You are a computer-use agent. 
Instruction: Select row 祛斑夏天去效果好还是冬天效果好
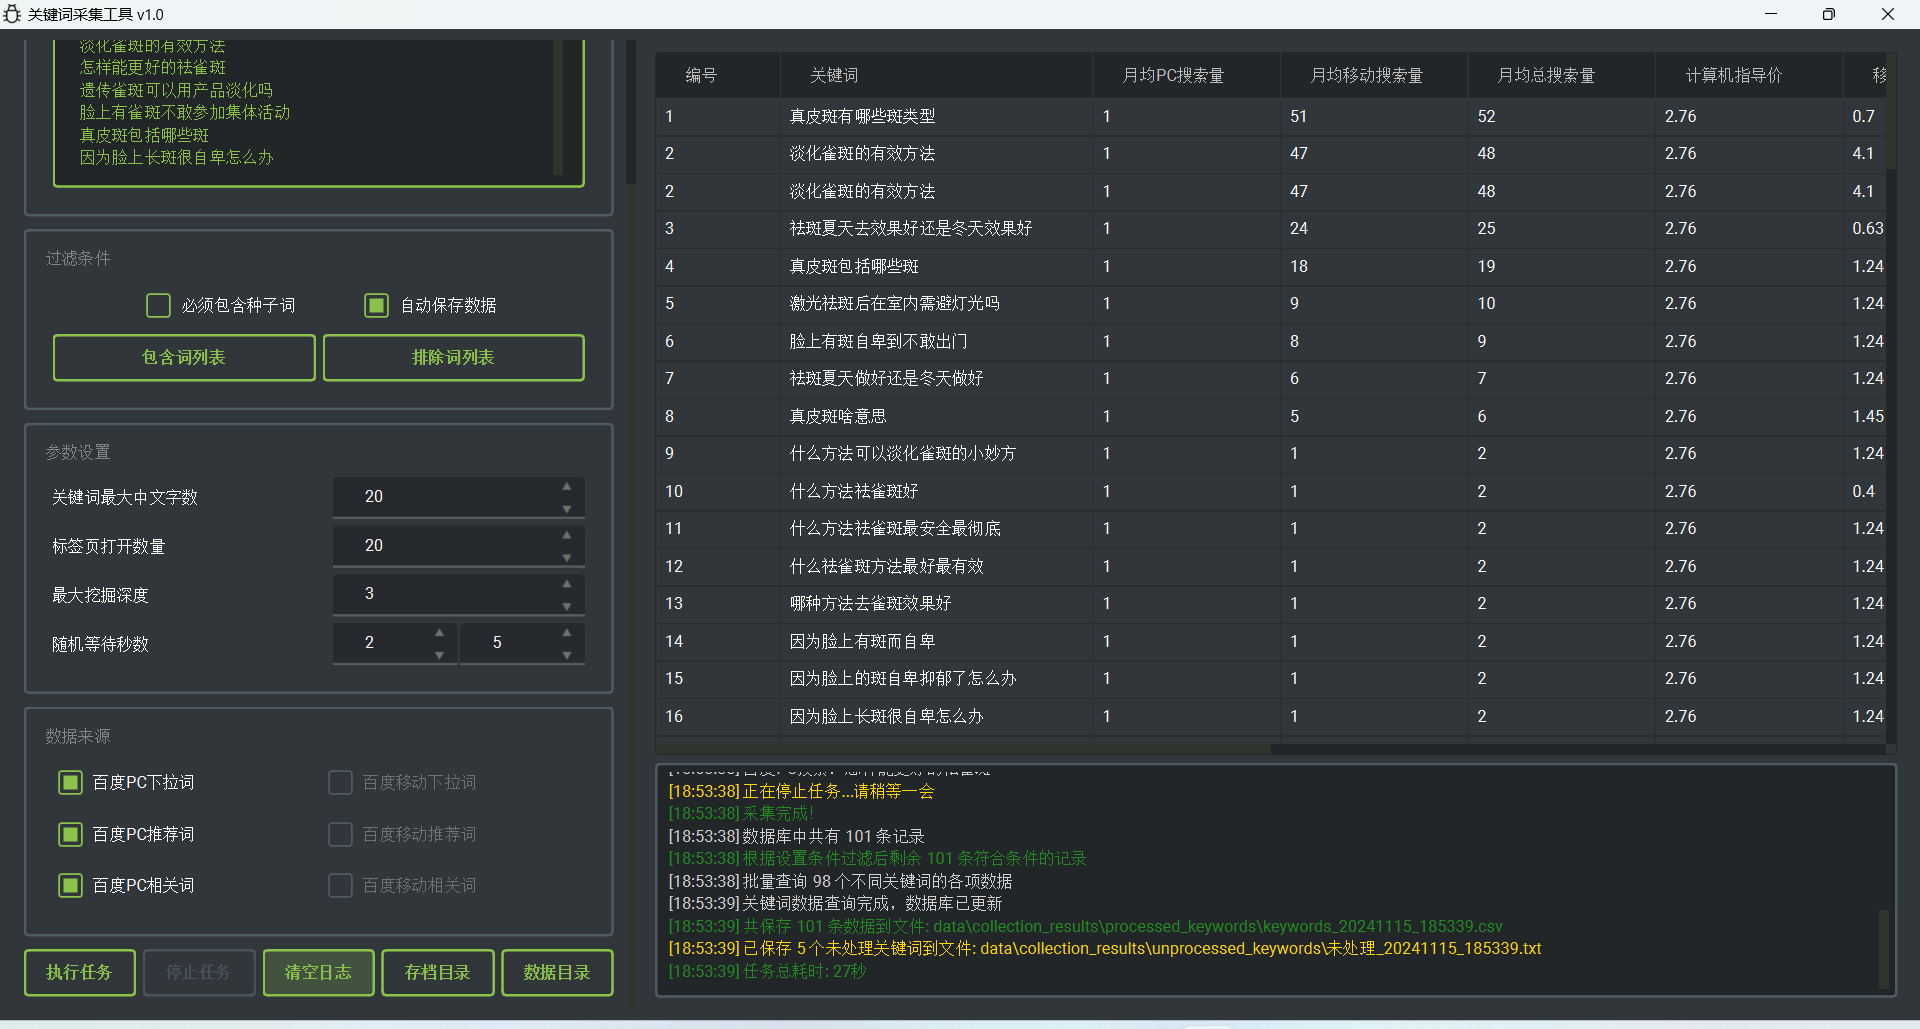(x=1270, y=228)
